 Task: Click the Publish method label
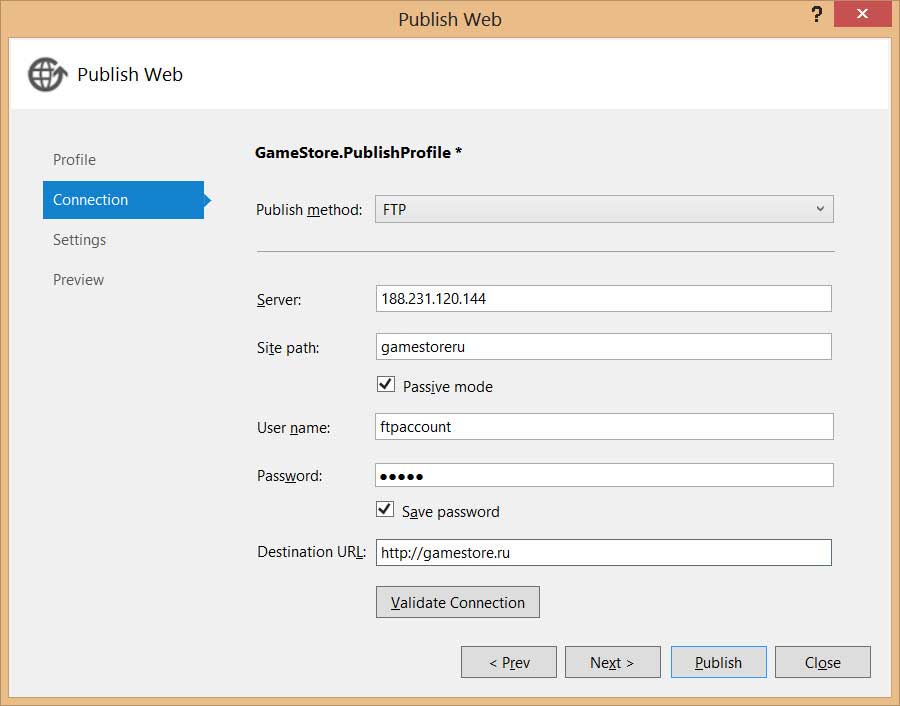click(x=309, y=210)
